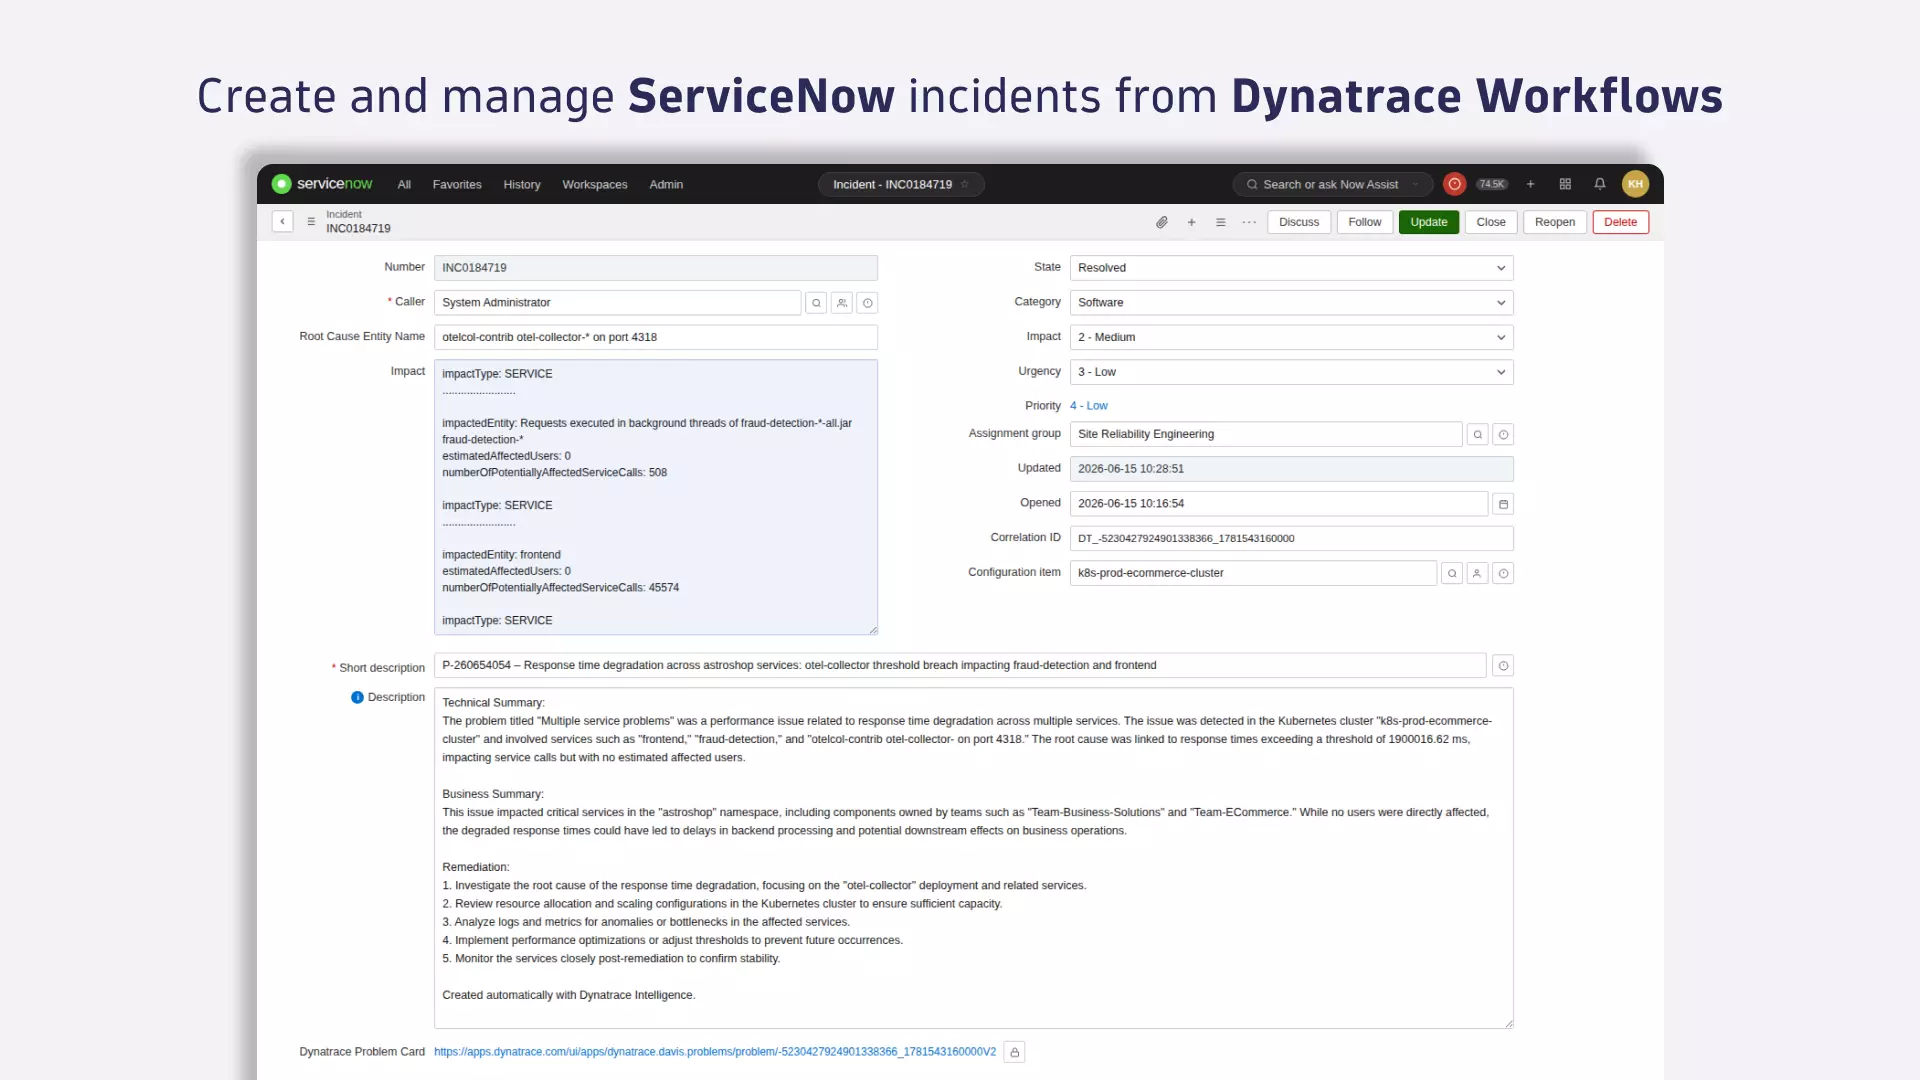1920x1080 pixels.
Task: Click the Caller lookup magnifier icon
Action: click(x=816, y=303)
